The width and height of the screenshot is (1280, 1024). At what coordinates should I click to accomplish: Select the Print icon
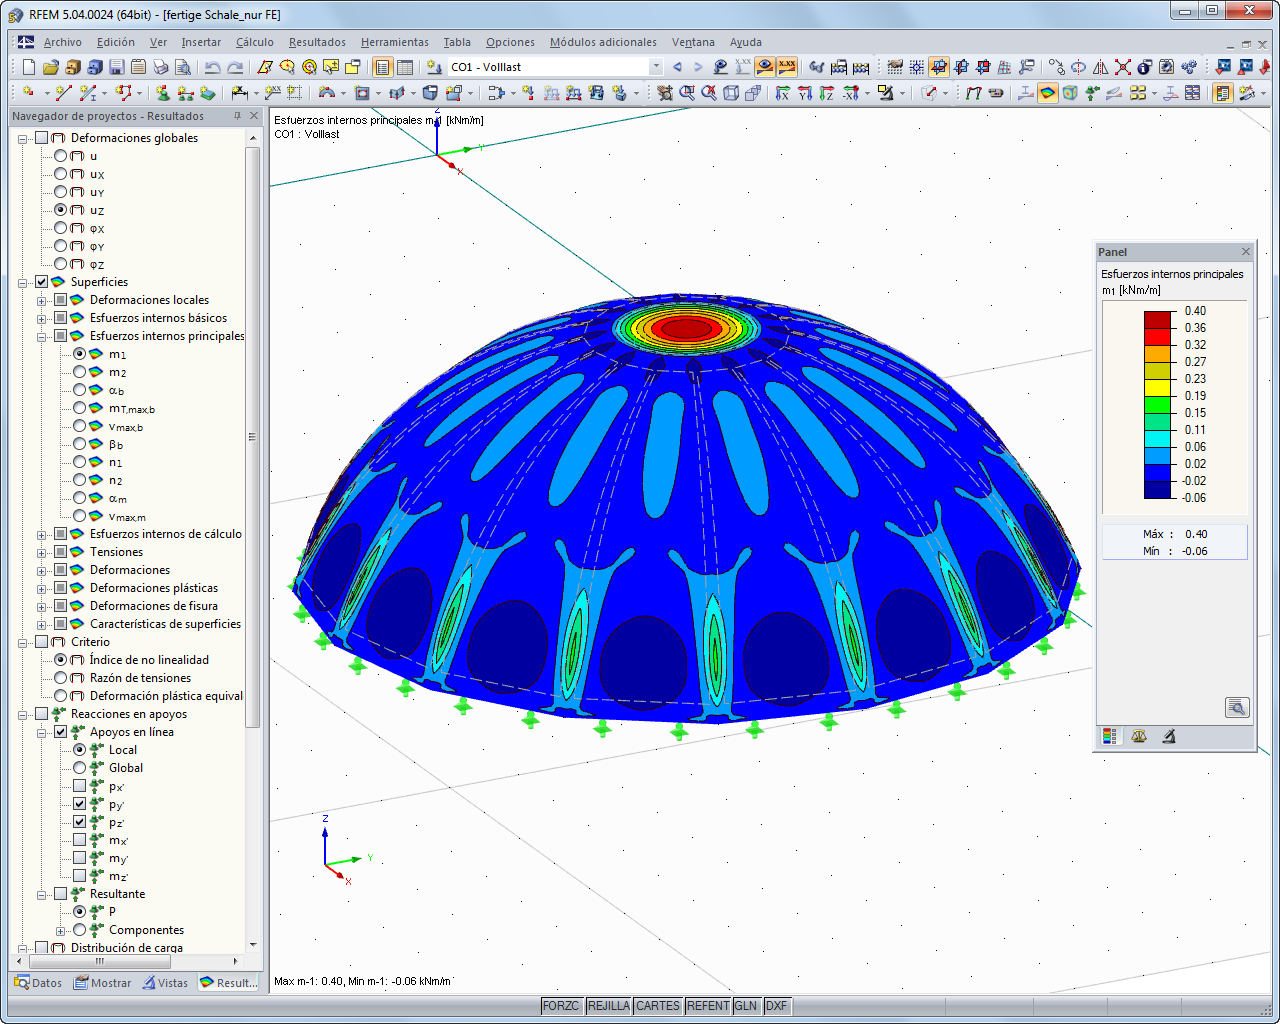click(x=161, y=66)
